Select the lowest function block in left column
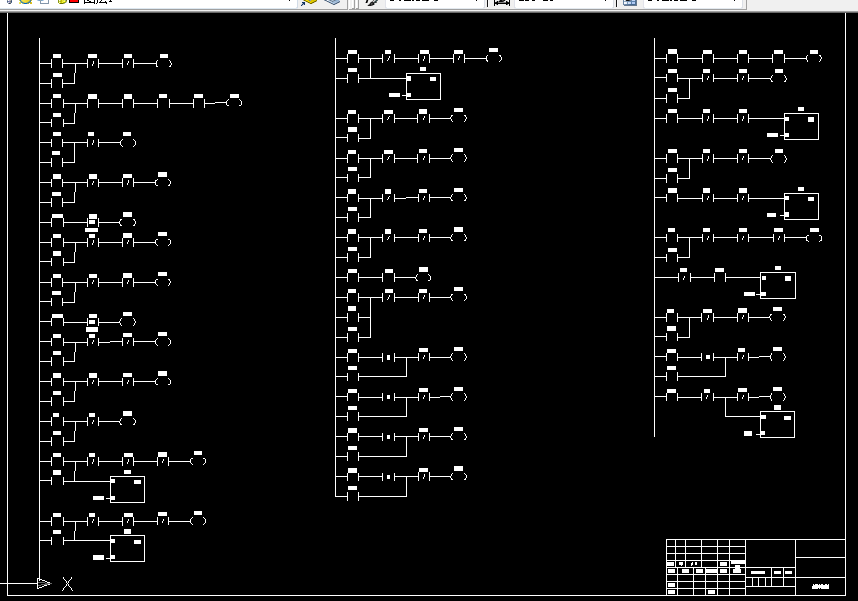This screenshot has height=601, width=858. point(127,548)
